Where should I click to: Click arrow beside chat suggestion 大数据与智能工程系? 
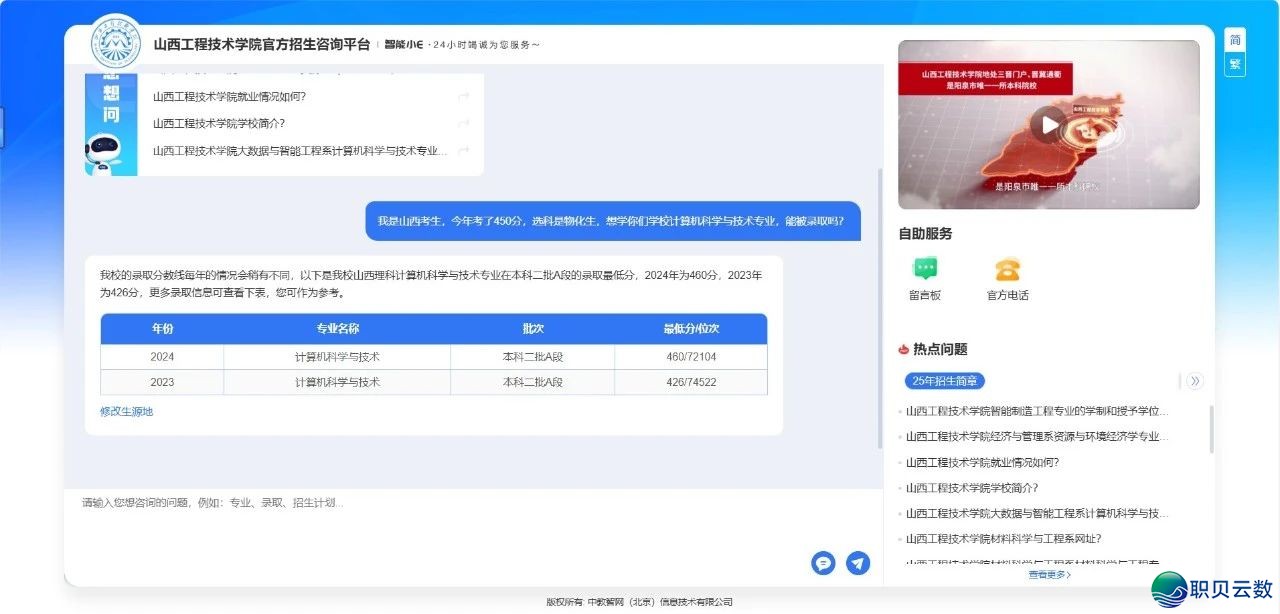[x=463, y=150]
